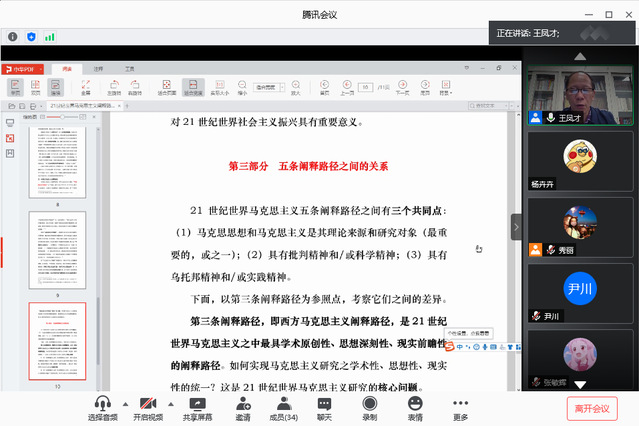Toggle 王凤才's participant video tile
The width and height of the screenshot is (639, 426).
[581, 94]
